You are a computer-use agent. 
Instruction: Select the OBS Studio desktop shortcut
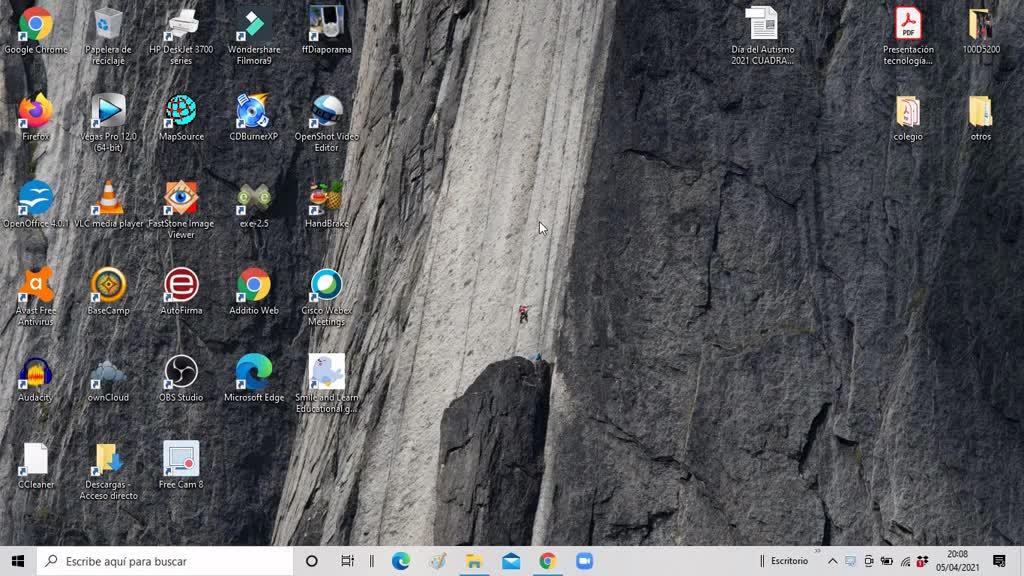(x=181, y=379)
